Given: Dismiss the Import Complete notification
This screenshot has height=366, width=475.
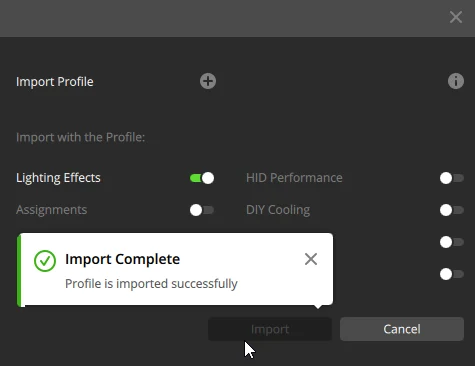Looking at the screenshot, I should click(x=311, y=259).
